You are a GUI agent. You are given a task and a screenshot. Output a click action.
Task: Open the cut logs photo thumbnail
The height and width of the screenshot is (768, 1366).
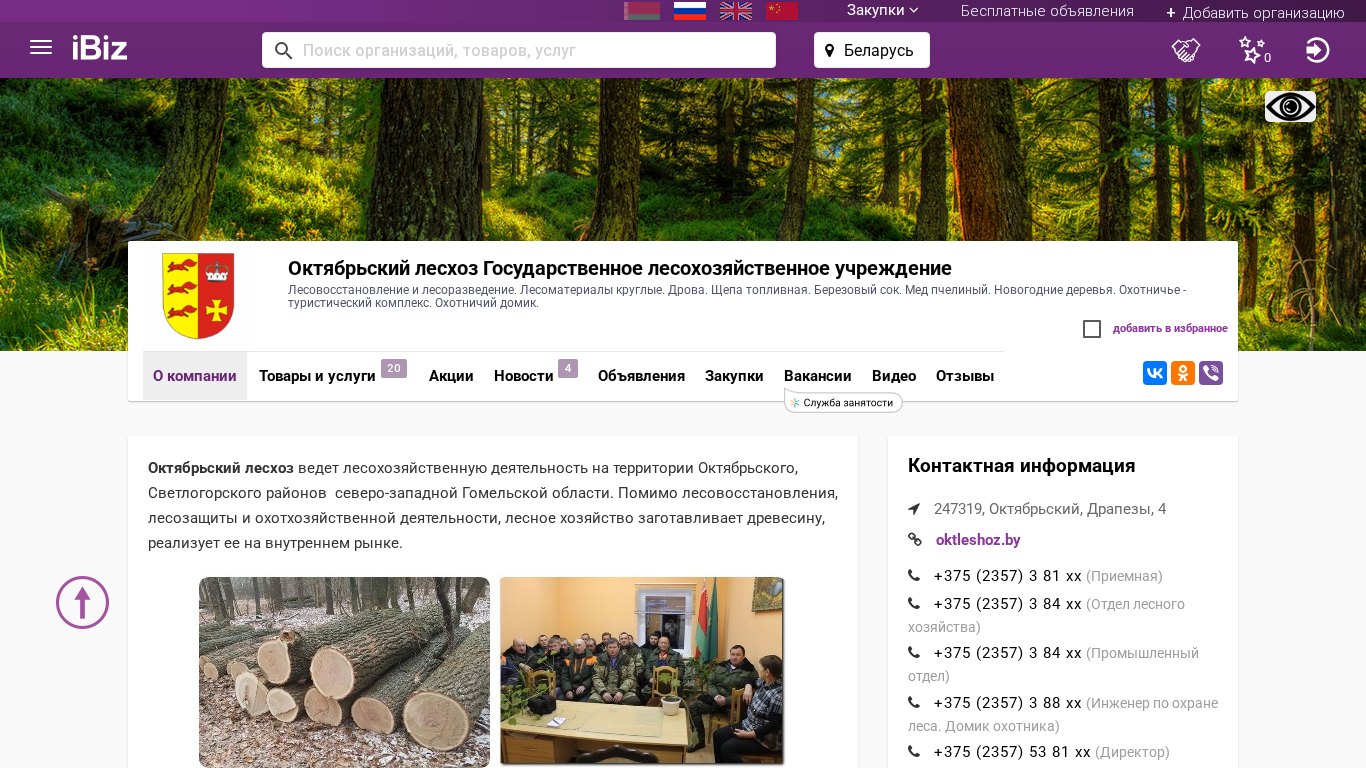pos(344,672)
